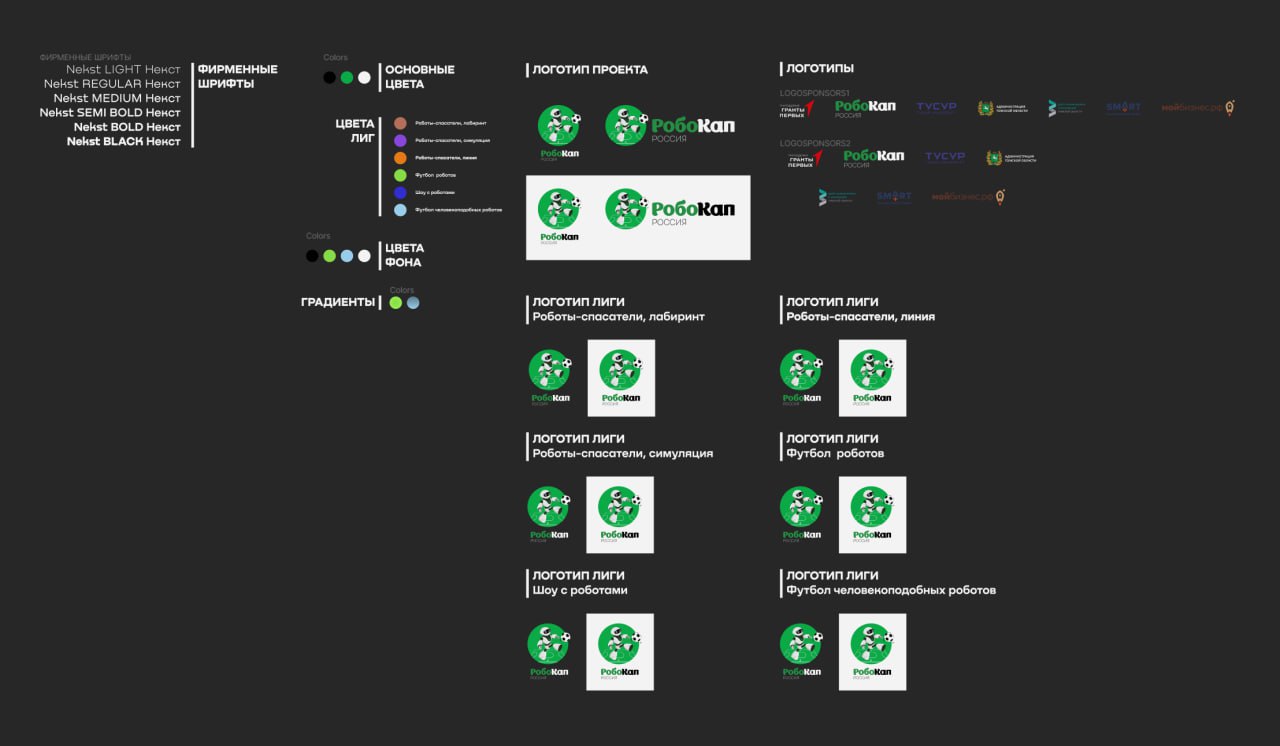This screenshot has height=746, width=1280.
Task: Select the white swatch in Основные цвета
Action: click(364, 78)
